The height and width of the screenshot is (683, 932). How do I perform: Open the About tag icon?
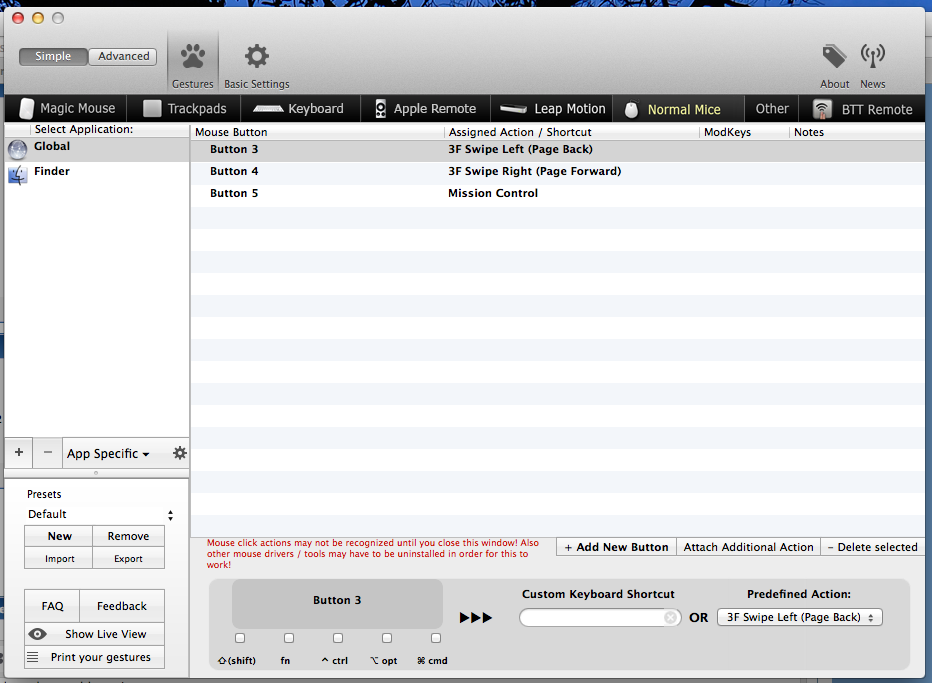point(834,56)
